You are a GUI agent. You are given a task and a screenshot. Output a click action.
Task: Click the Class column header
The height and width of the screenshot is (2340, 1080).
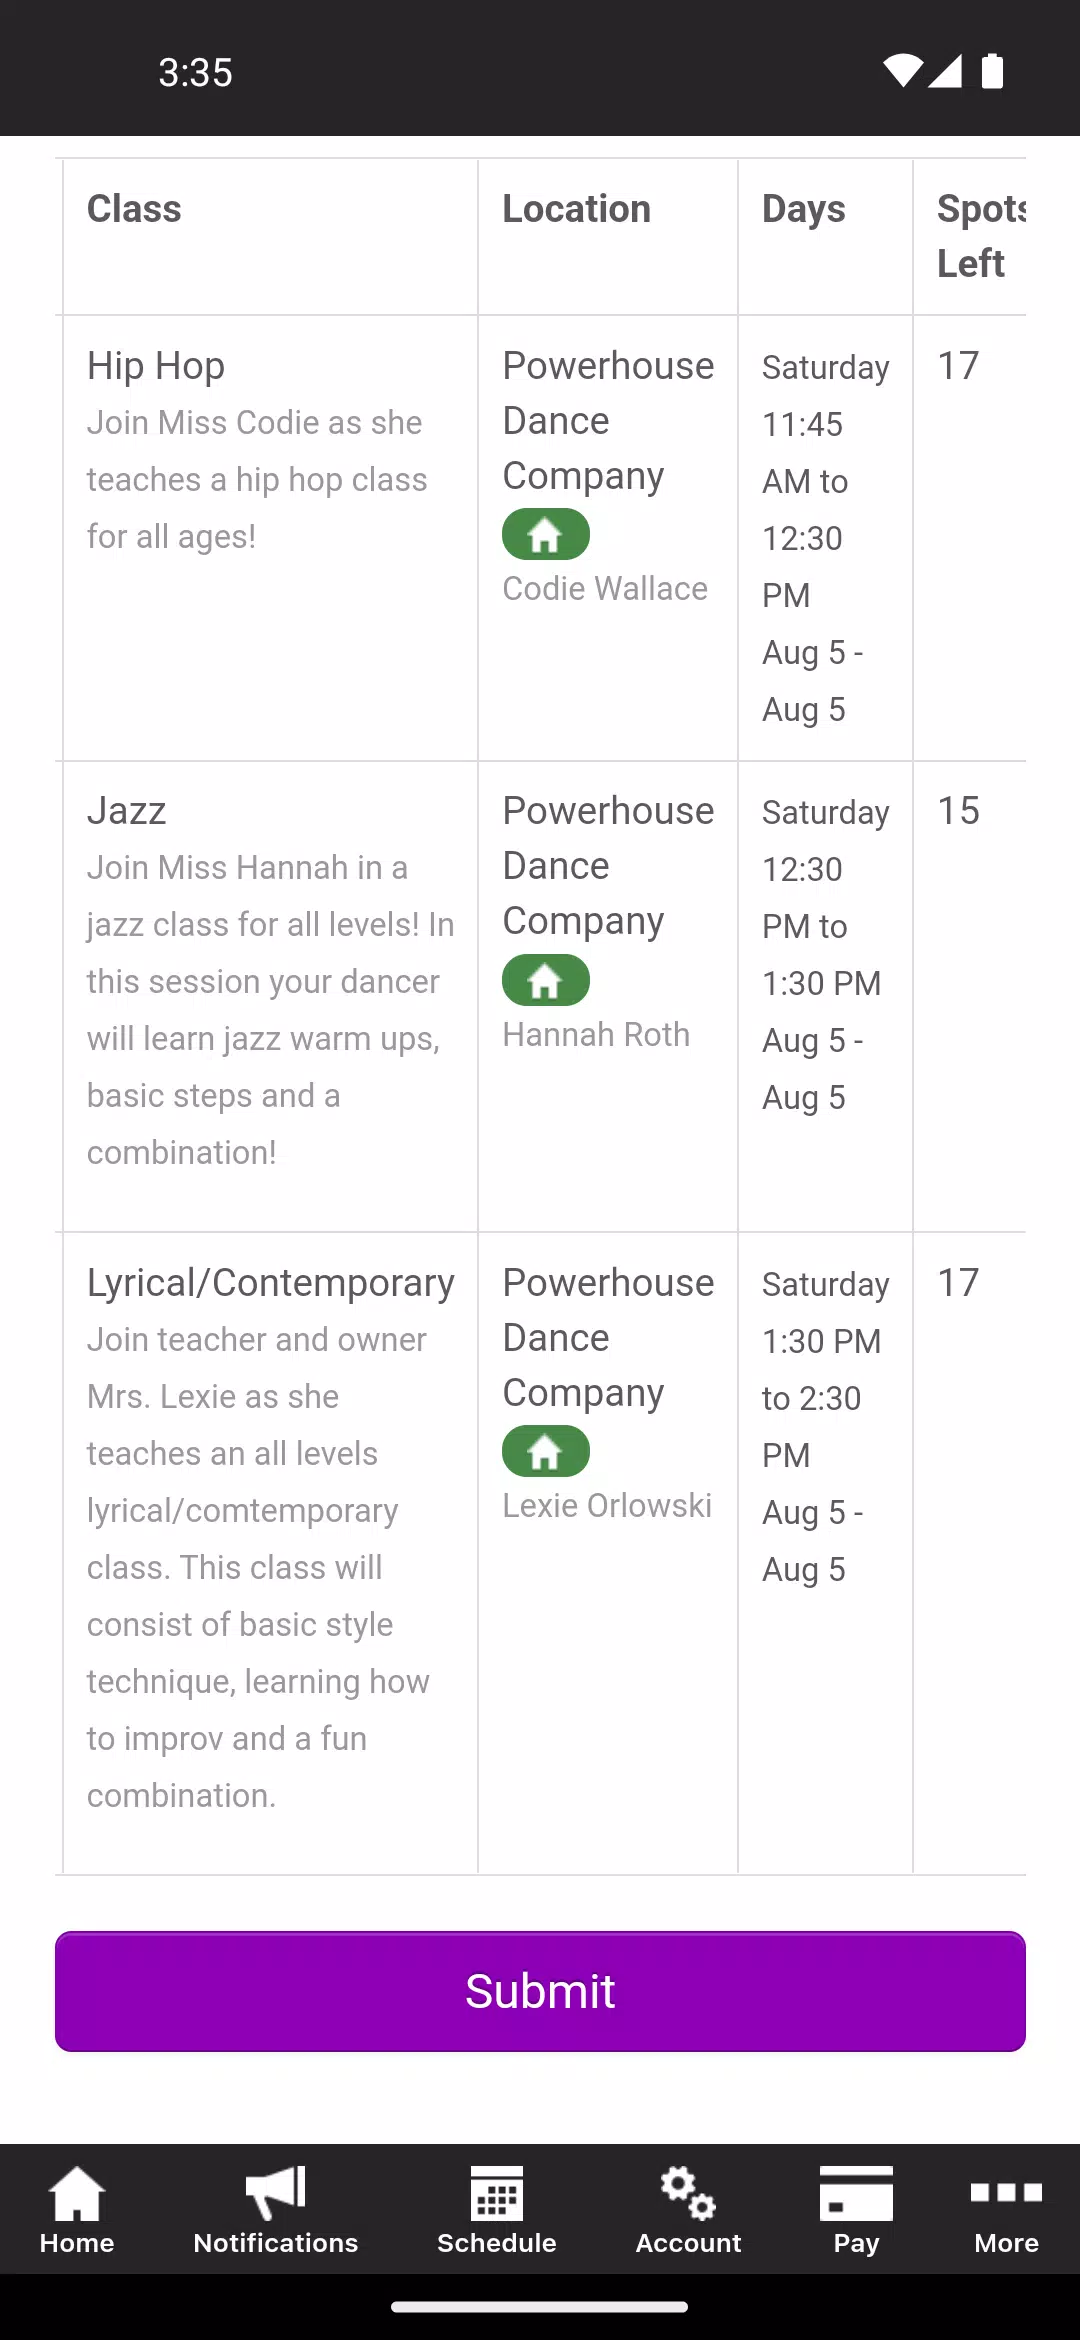point(134,209)
